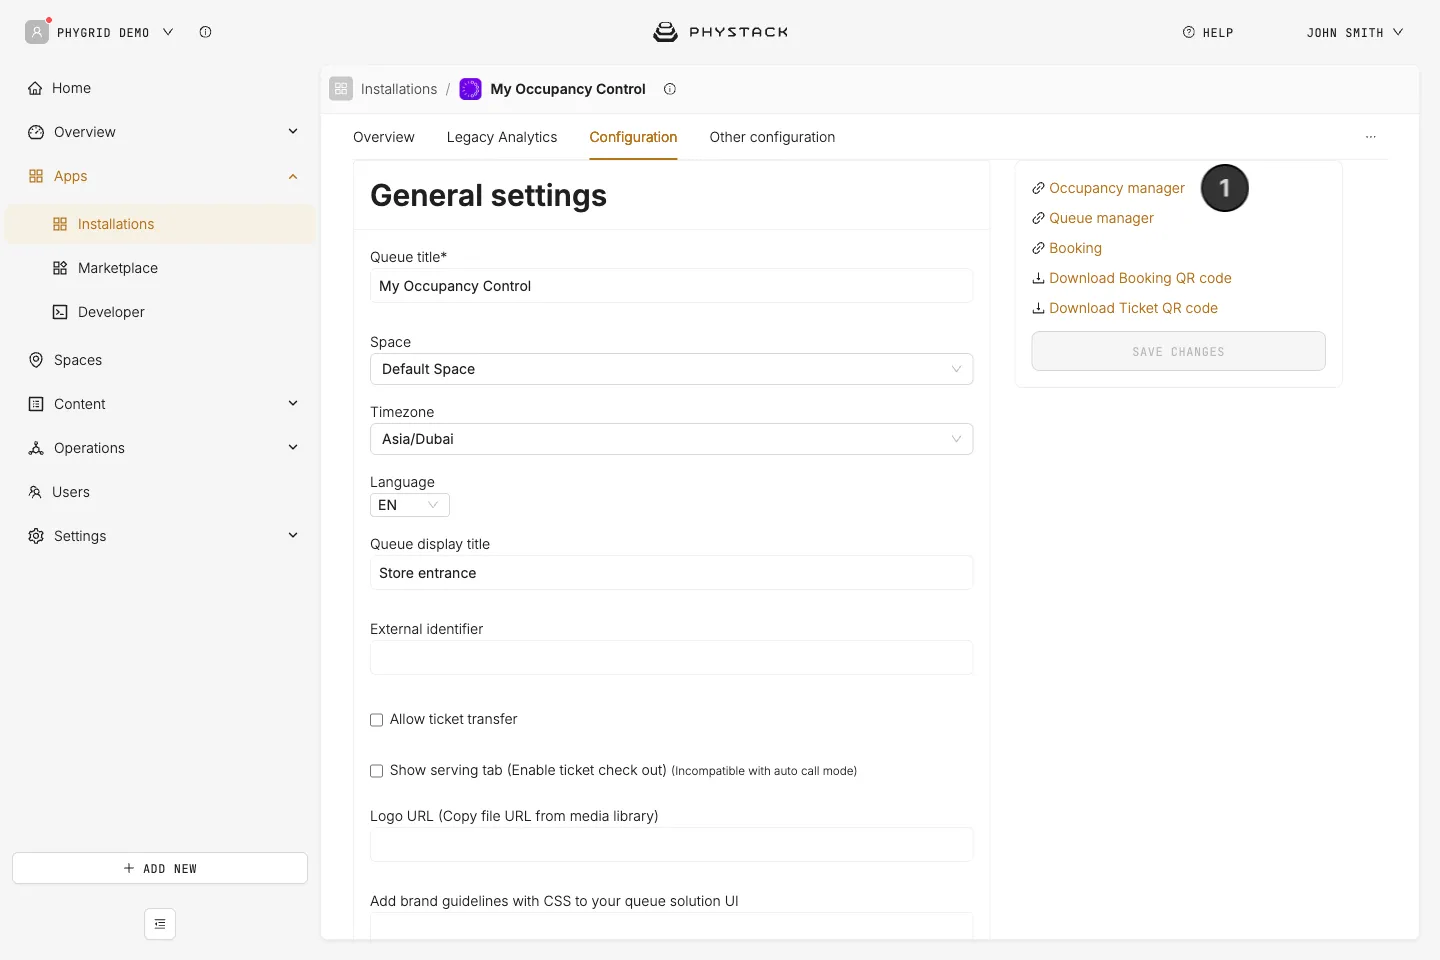This screenshot has height=960, width=1440.
Task: Click the Settings gear icon
Action: [x=36, y=536]
